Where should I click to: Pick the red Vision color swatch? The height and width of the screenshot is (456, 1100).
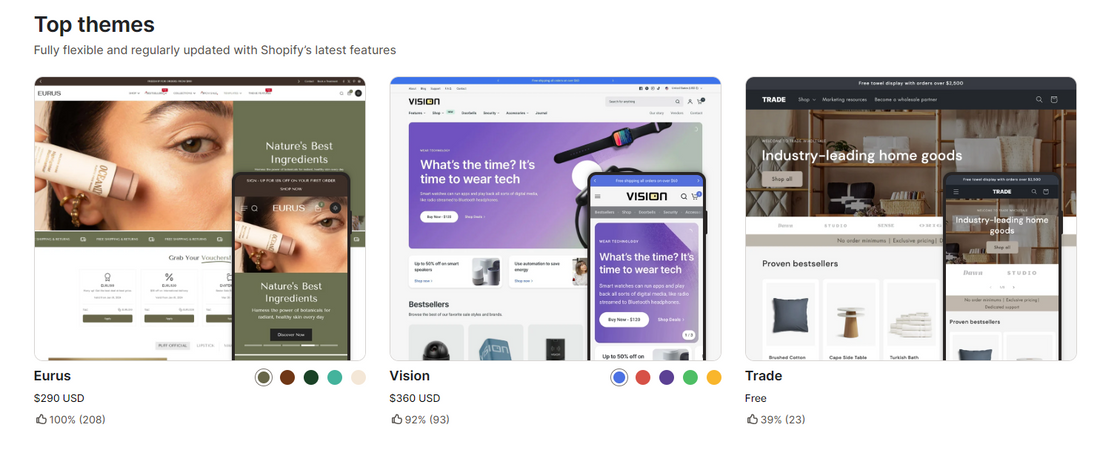[643, 377]
